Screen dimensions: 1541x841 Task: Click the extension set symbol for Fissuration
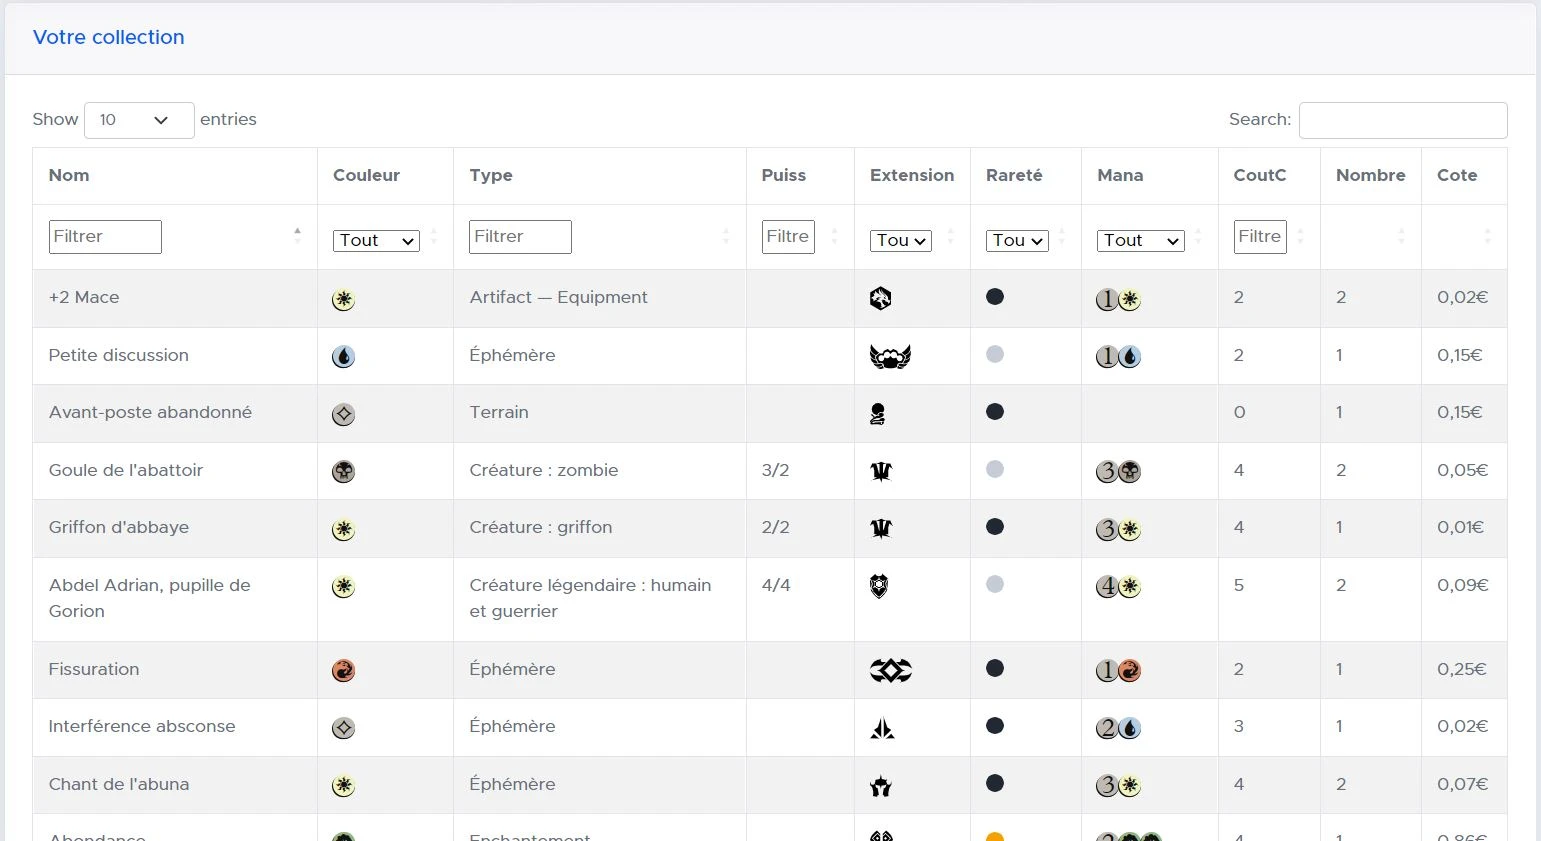(890, 671)
